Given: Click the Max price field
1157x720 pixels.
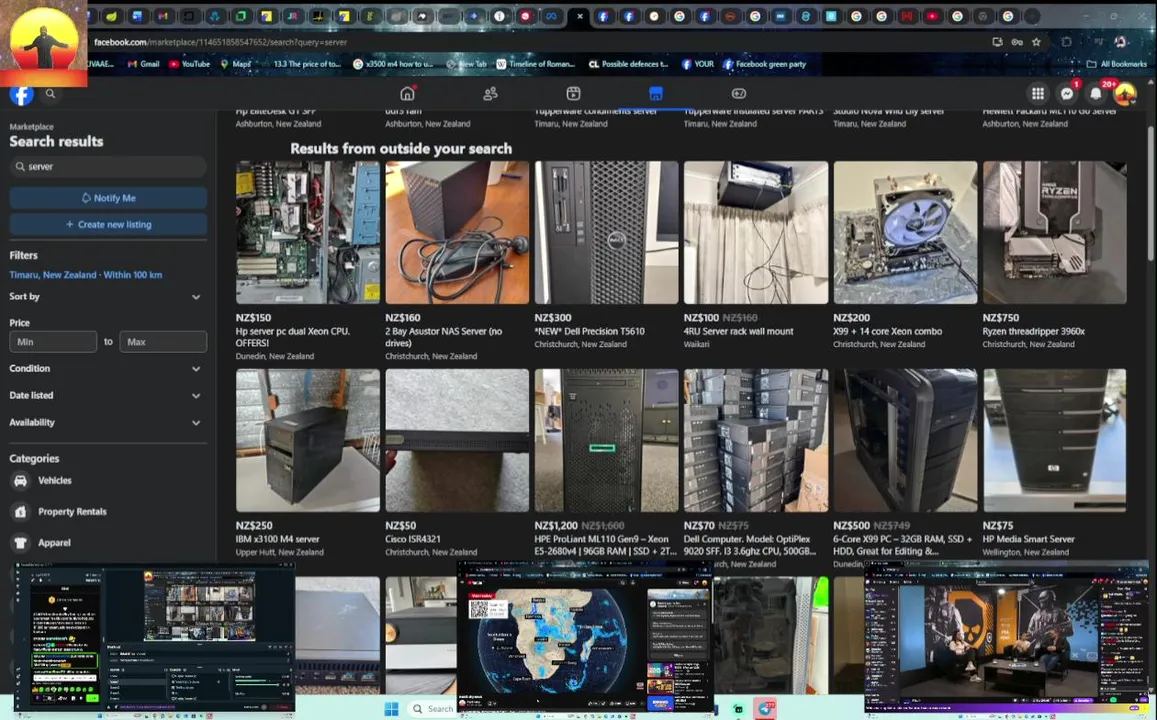Looking at the screenshot, I should pyautogui.click(x=163, y=342).
